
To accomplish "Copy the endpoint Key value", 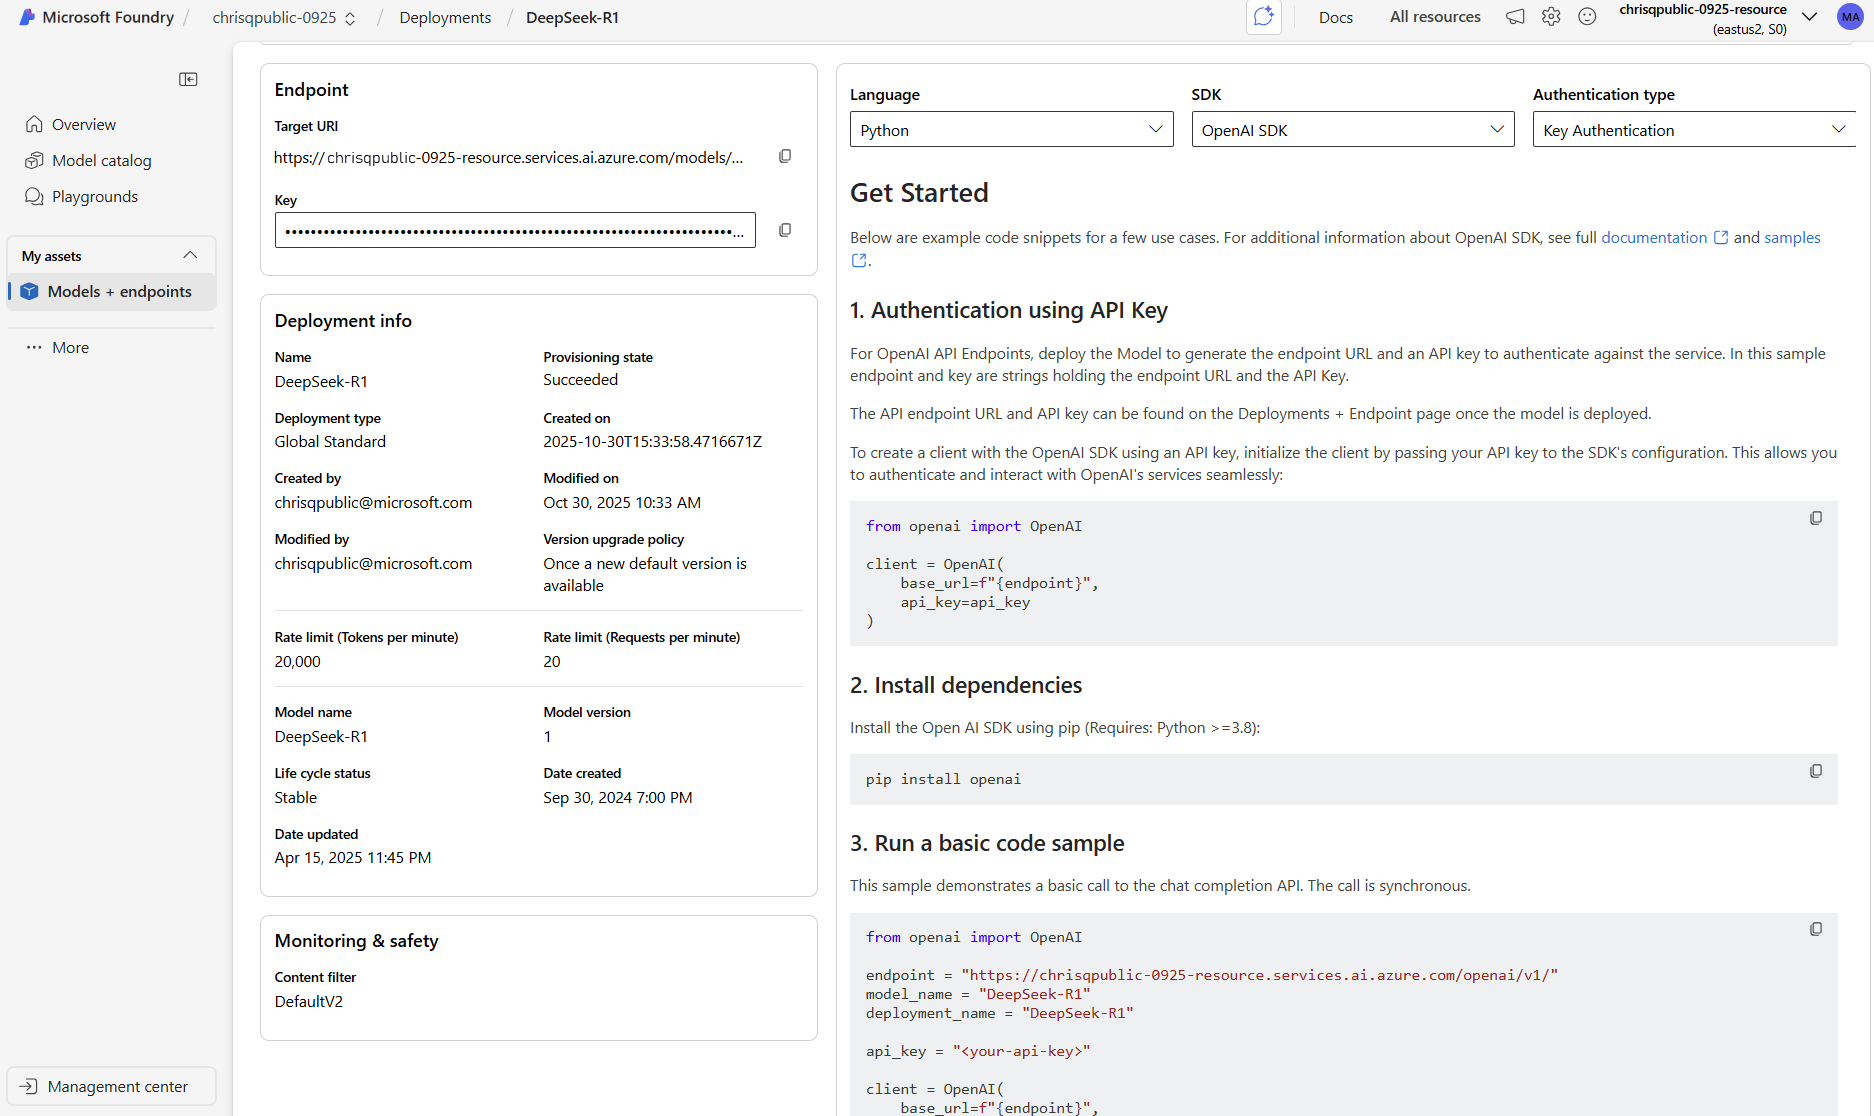I will tap(785, 230).
